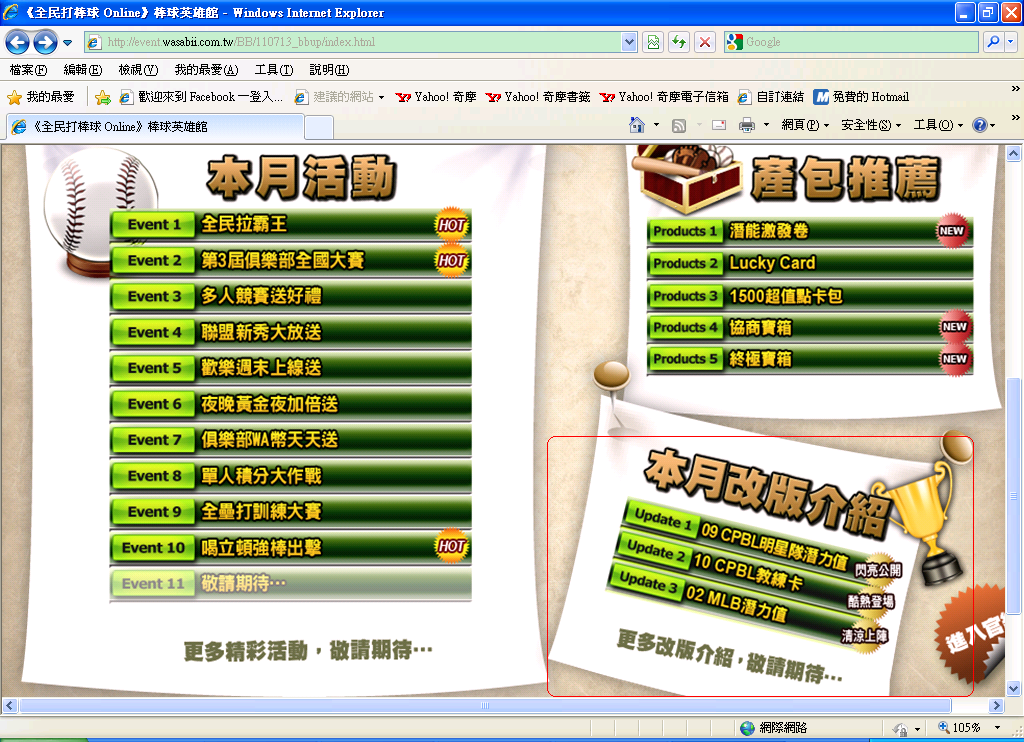Screen dimensions: 1024x742
Task: Open Event 4 聯盟新秀大放送
Action: coord(291,332)
